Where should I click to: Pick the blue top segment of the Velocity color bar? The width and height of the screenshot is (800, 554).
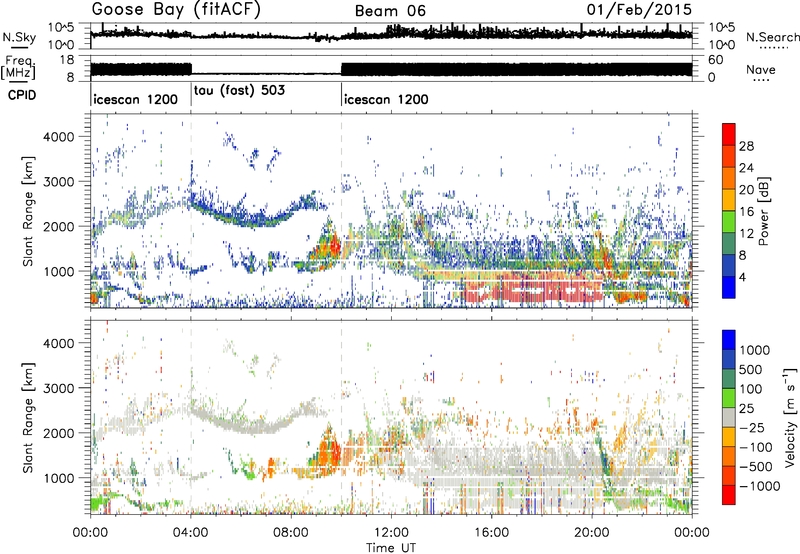(x=729, y=340)
